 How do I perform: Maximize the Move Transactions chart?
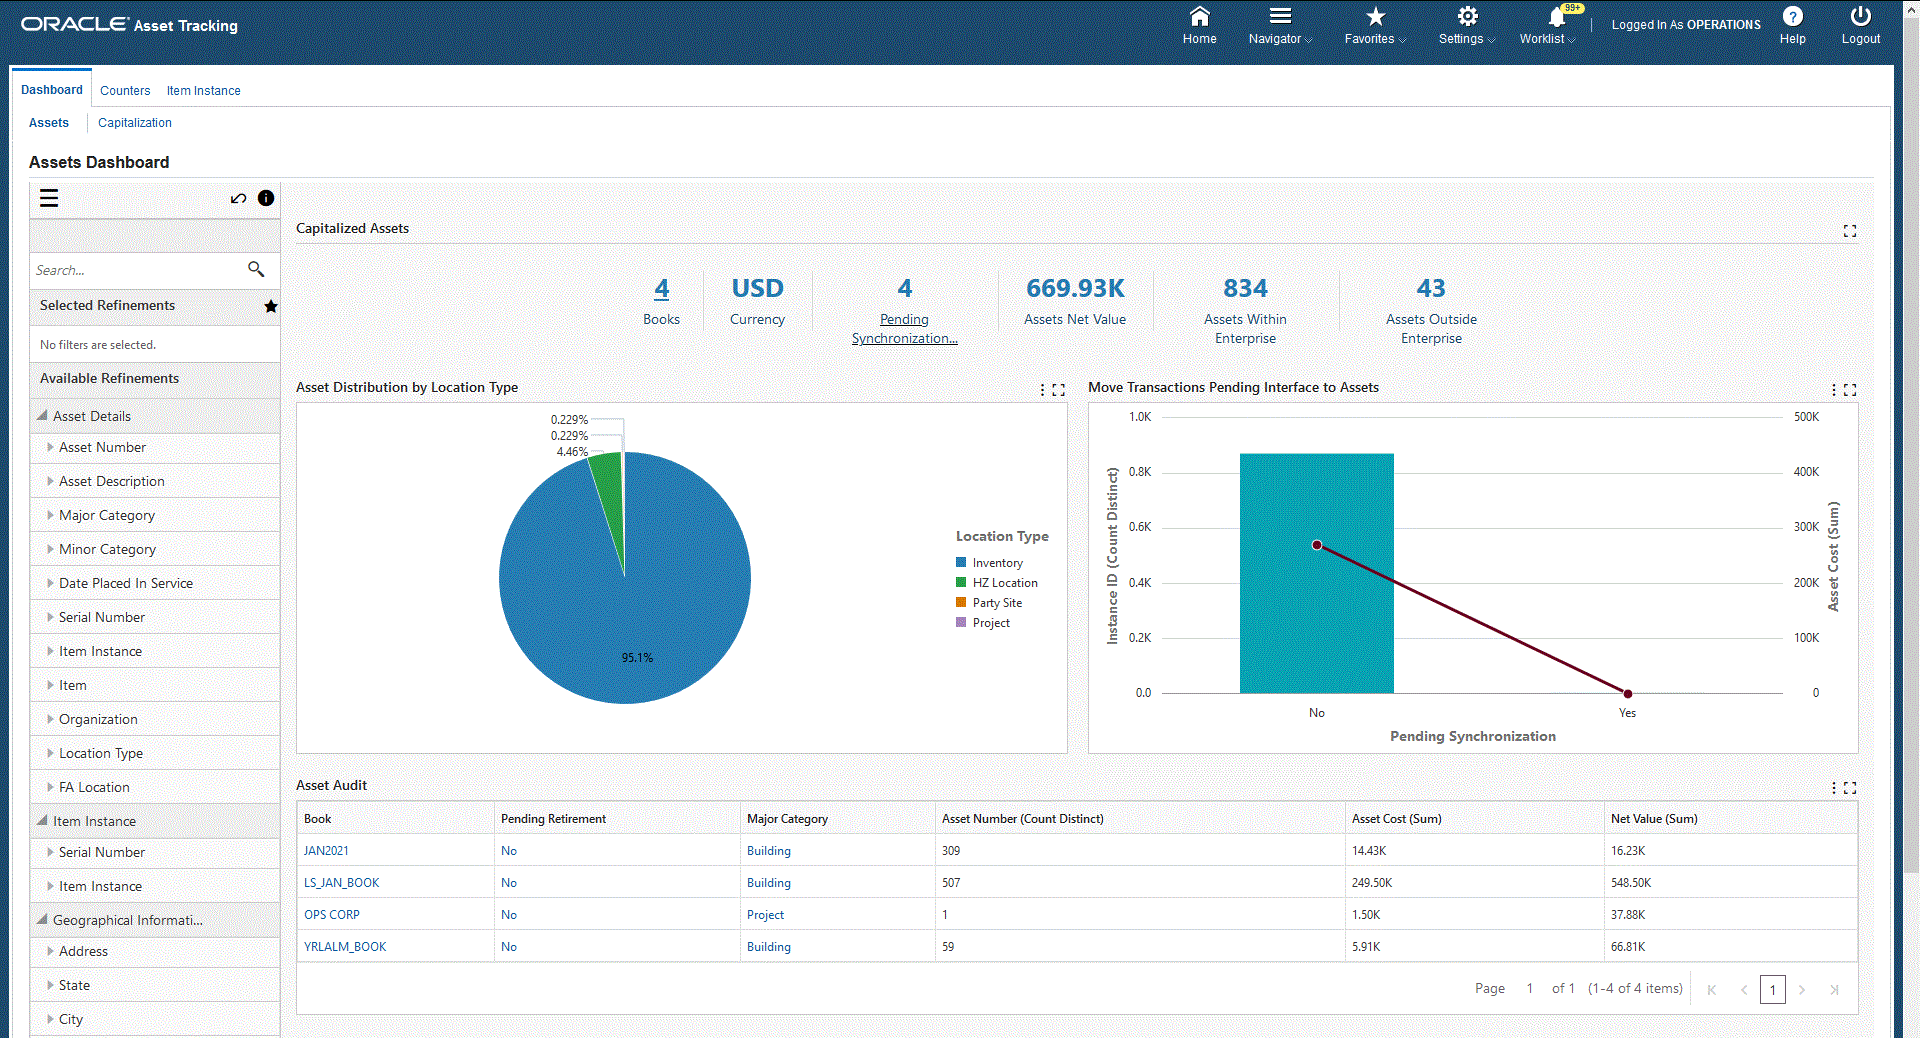[x=1850, y=390]
